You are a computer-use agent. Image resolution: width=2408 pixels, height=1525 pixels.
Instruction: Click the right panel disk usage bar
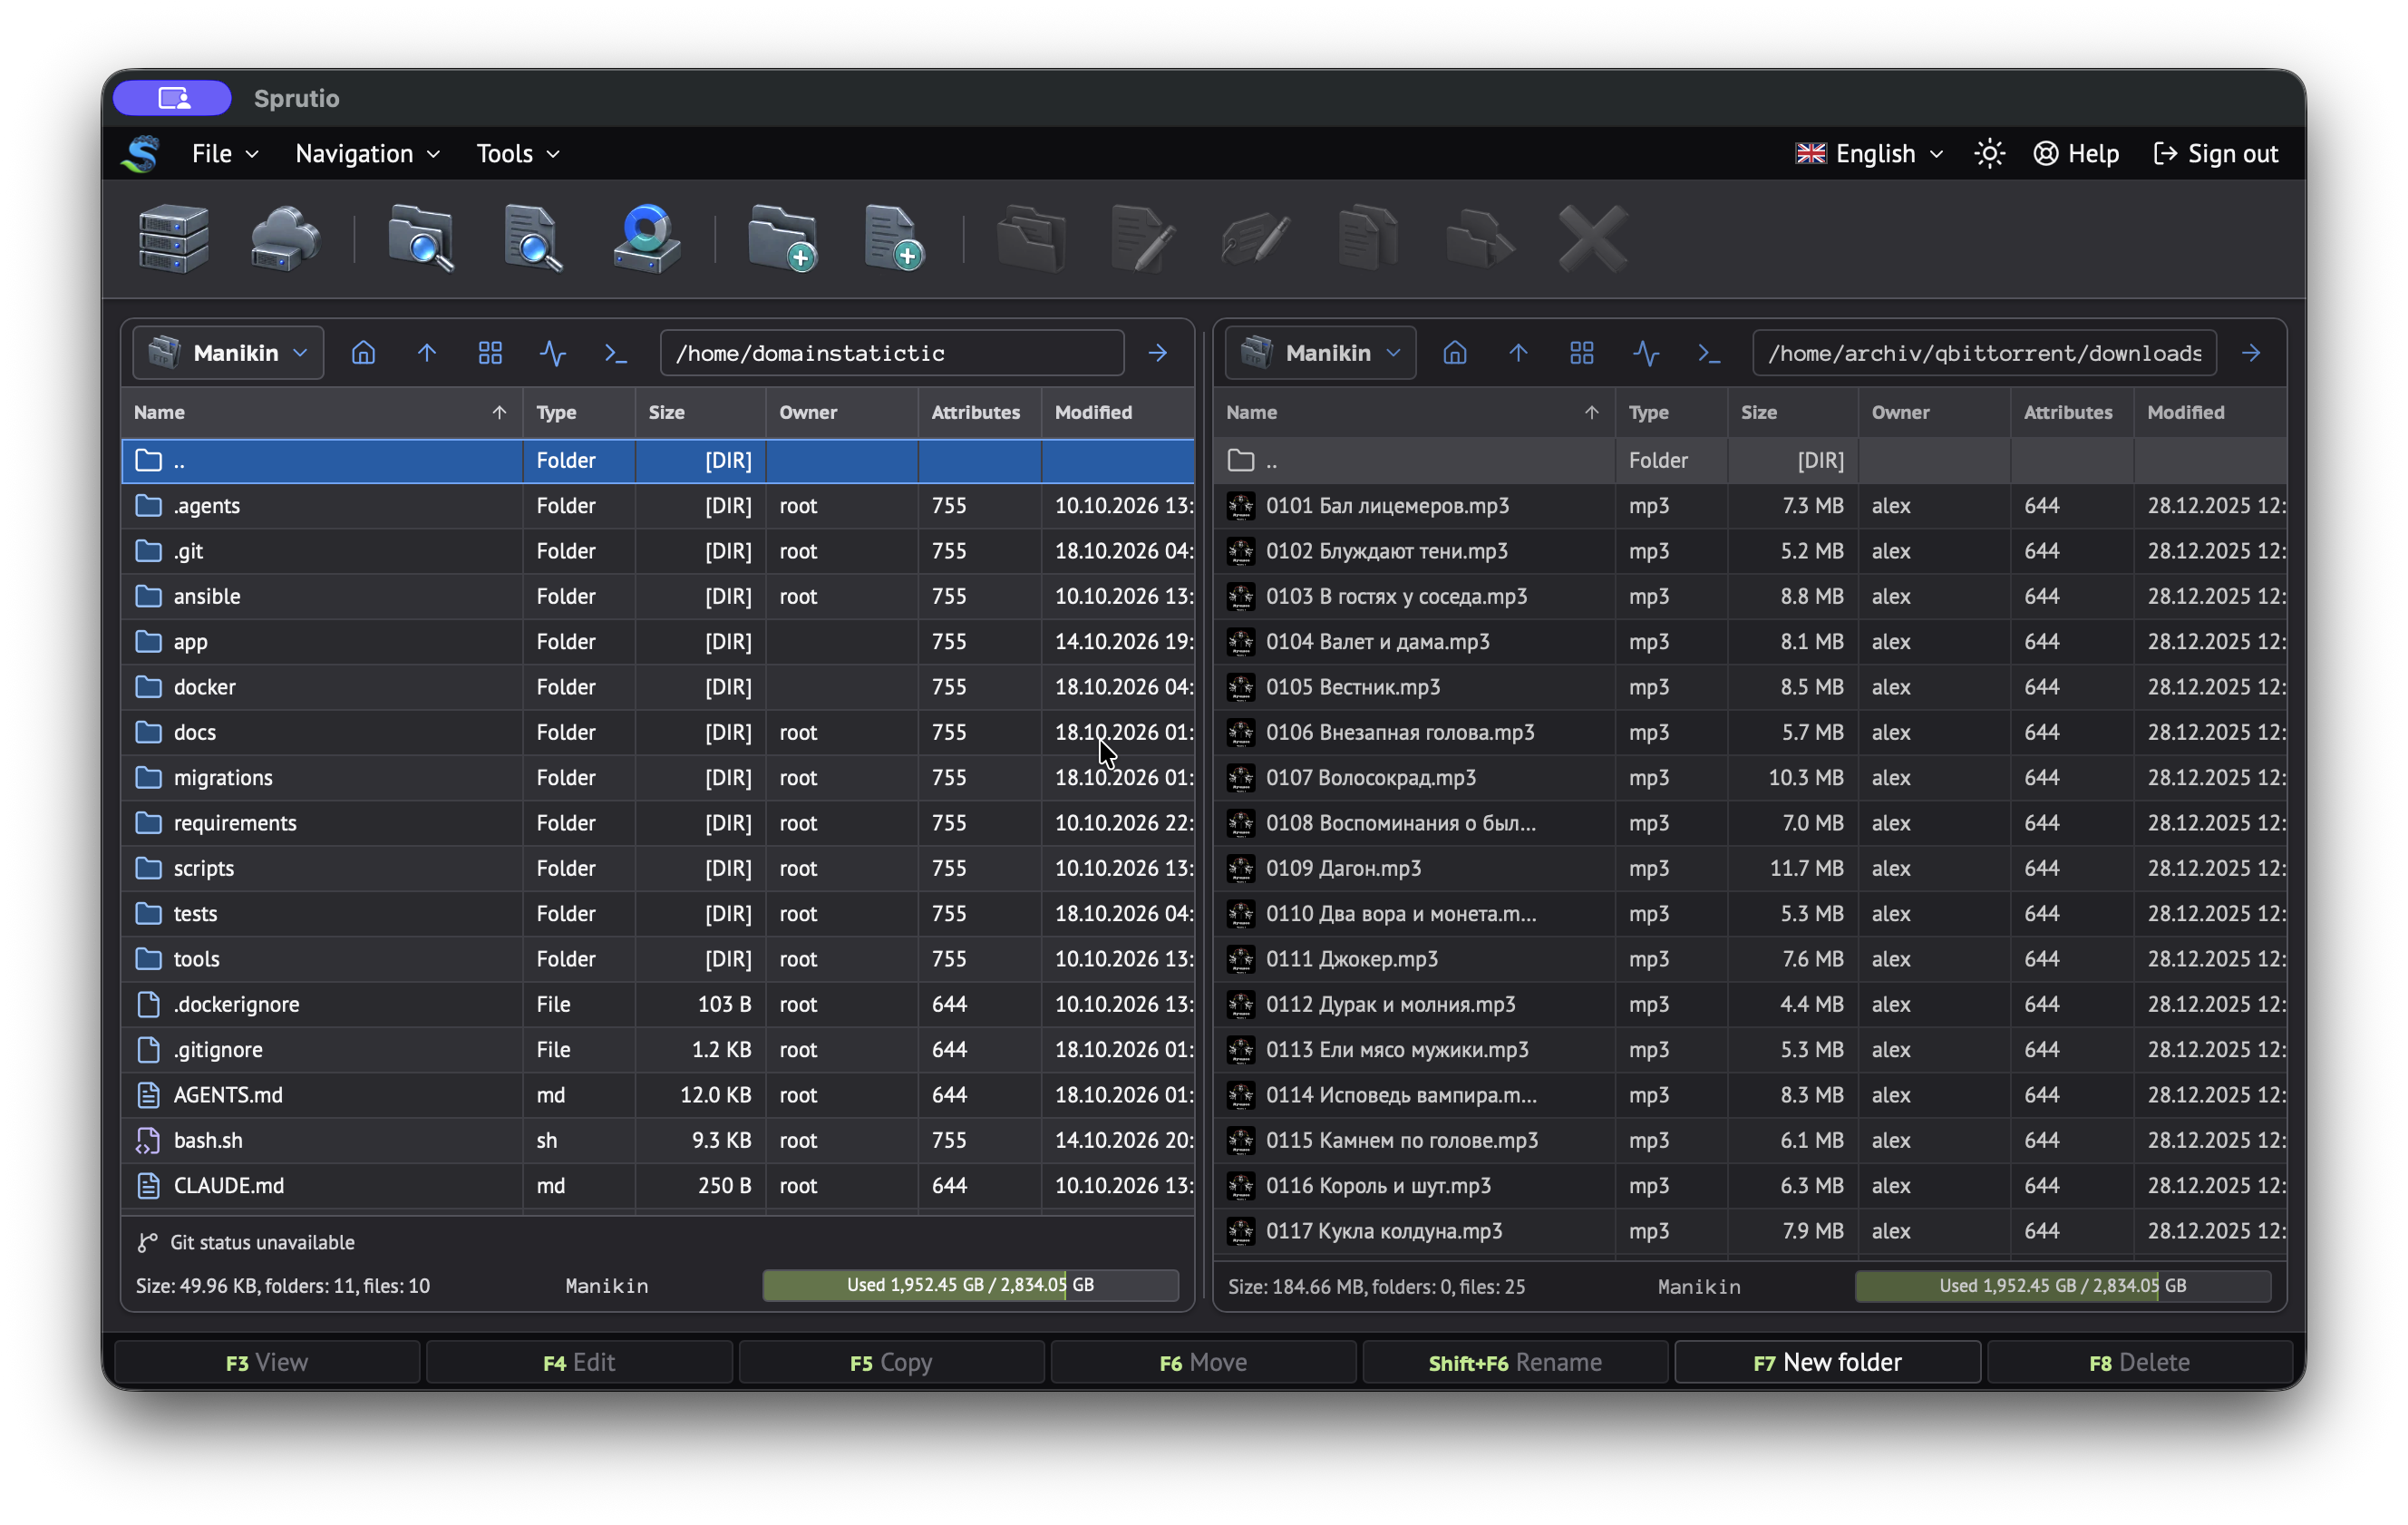pyautogui.click(x=2062, y=1285)
